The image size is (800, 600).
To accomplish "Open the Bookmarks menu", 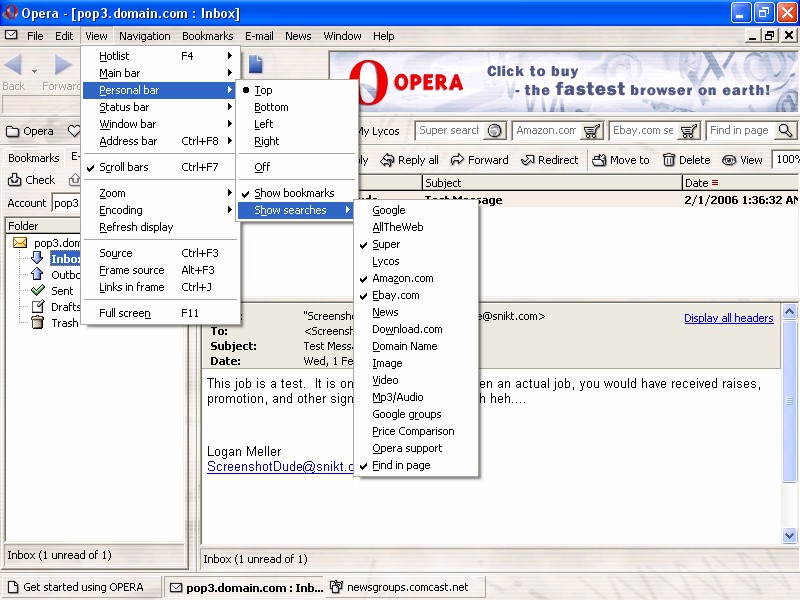I will (x=207, y=36).
